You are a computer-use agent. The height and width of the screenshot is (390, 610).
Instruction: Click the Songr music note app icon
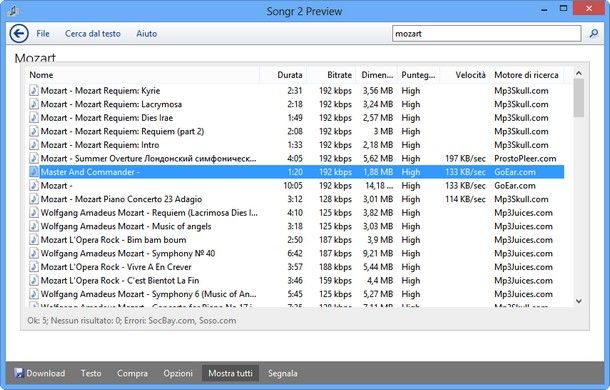(14, 11)
